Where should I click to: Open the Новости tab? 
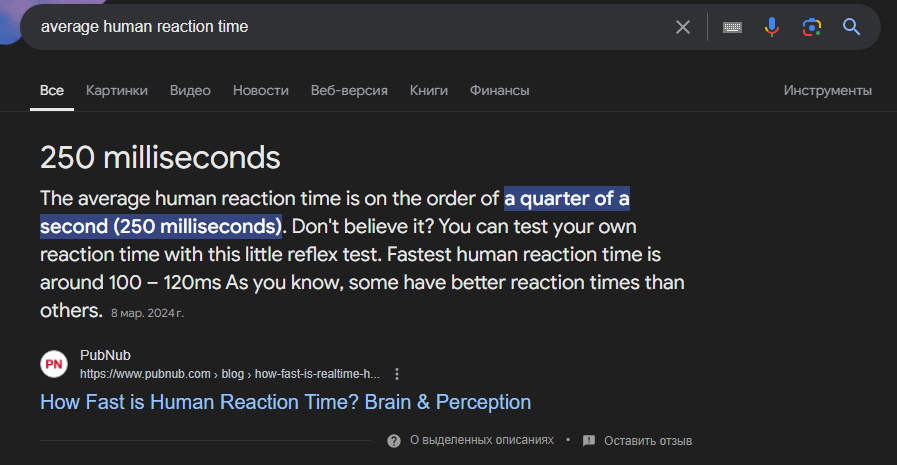click(x=261, y=90)
